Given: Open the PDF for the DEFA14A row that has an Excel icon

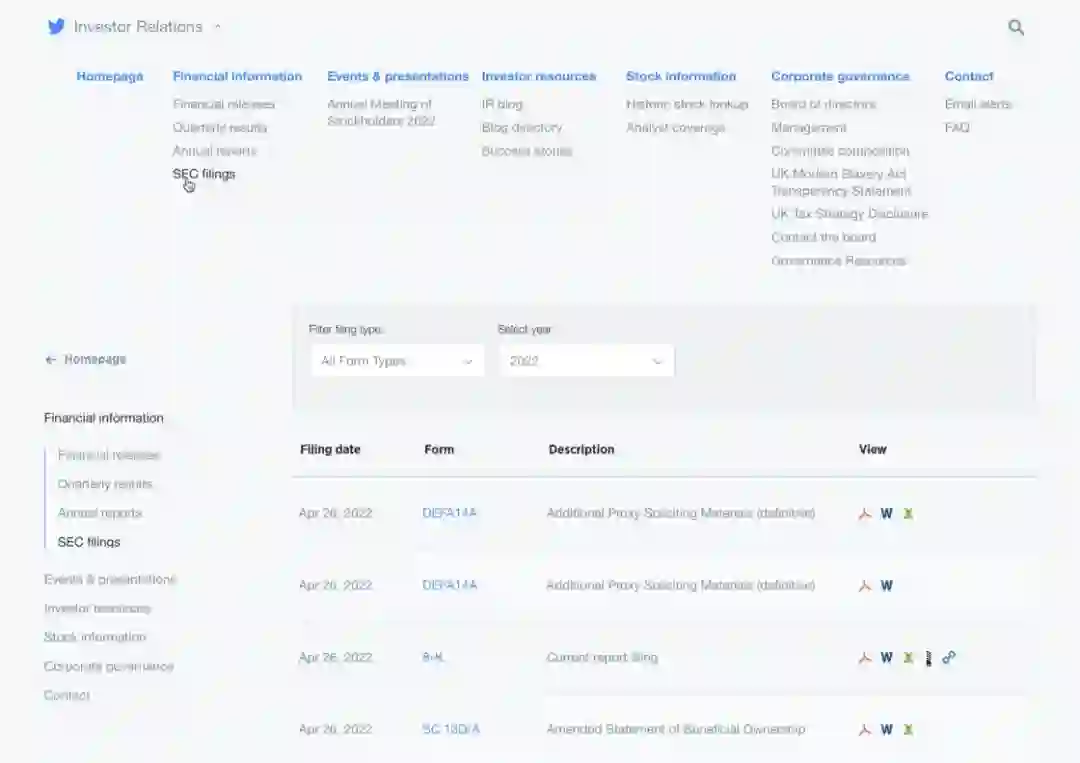Looking at the screenshot, I should tap(865, 514).
